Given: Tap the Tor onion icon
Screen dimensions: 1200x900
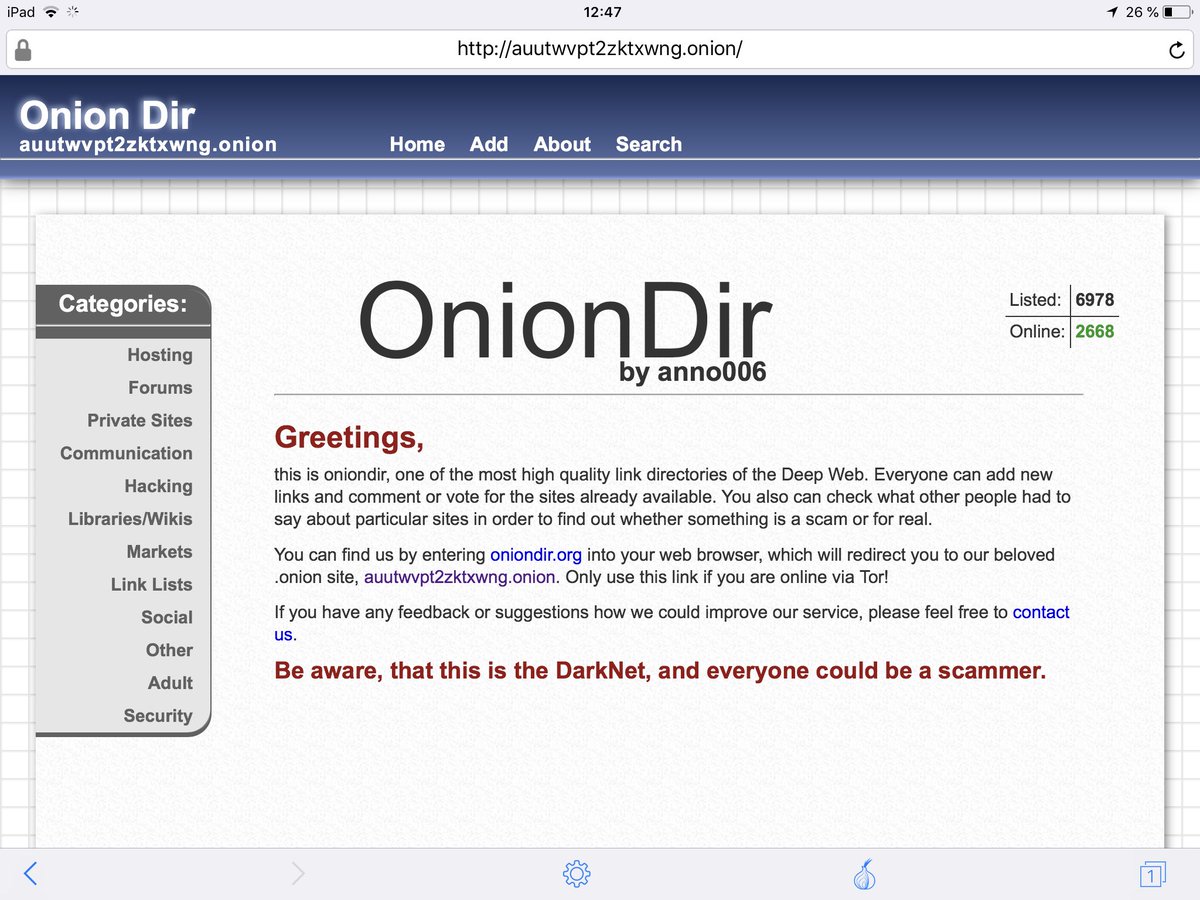Looking at the screenshot, I should tap(865, 874).
